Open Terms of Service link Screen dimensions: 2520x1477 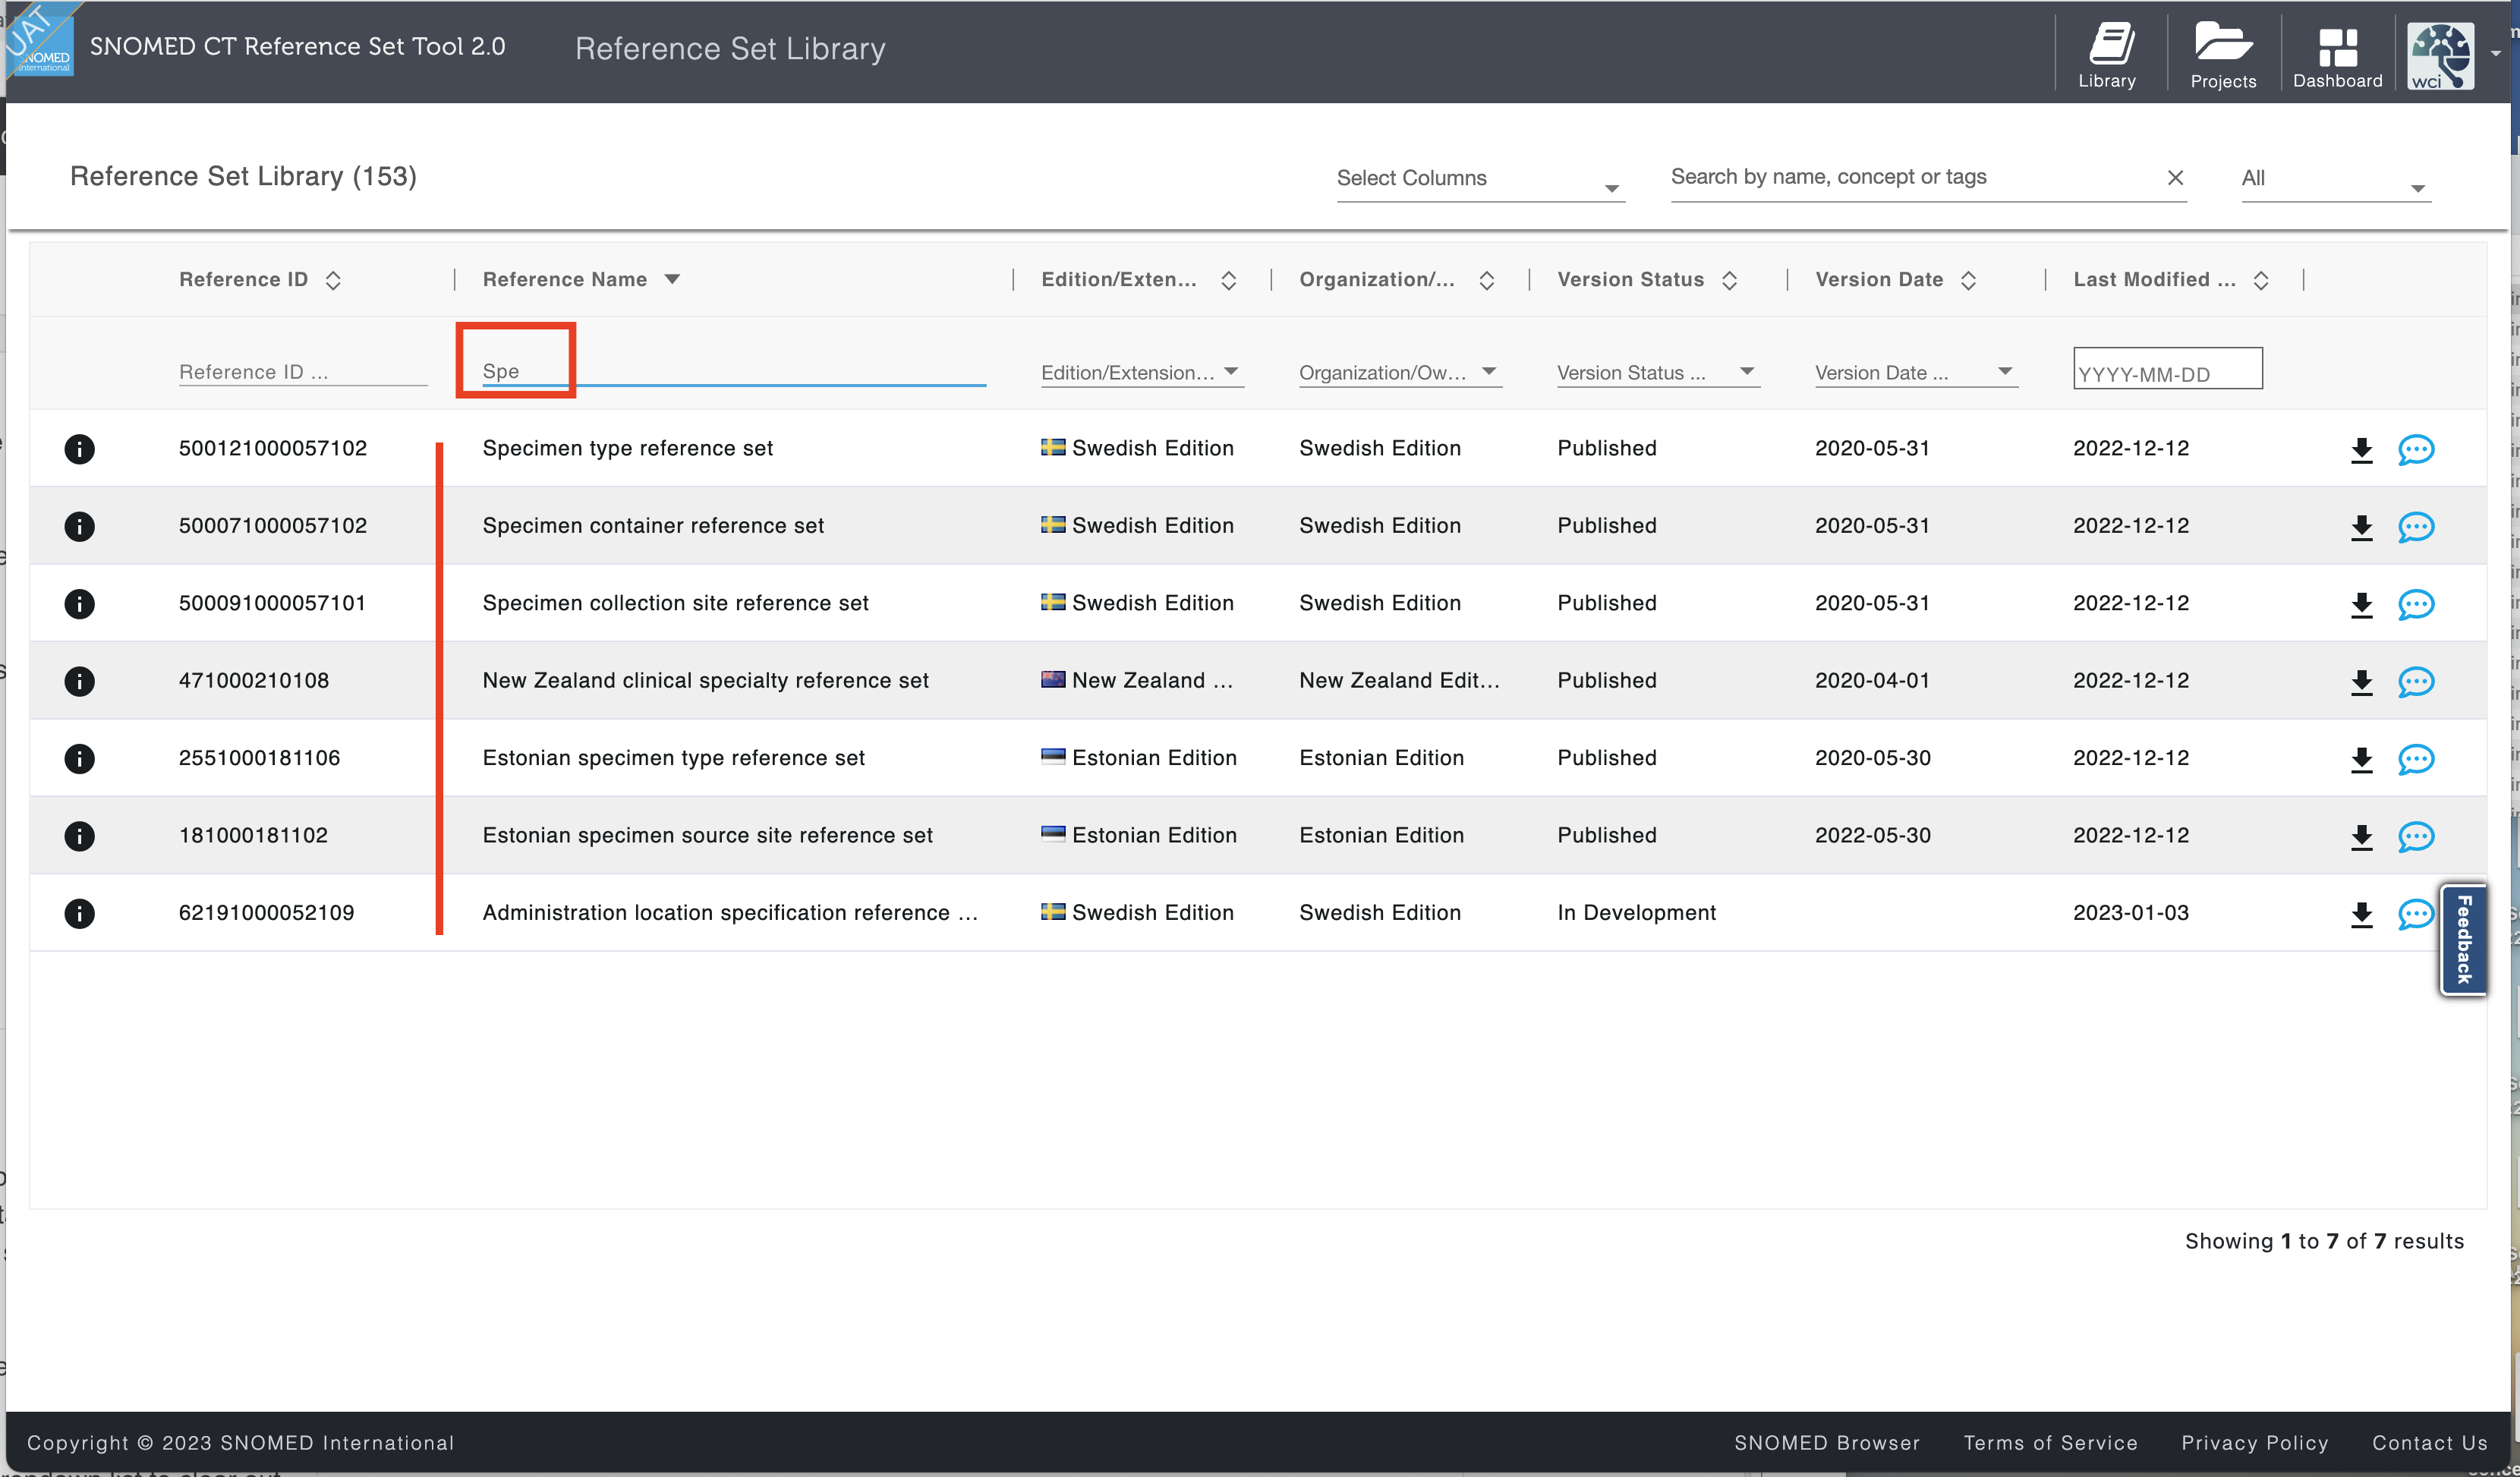(2050, 1443)
